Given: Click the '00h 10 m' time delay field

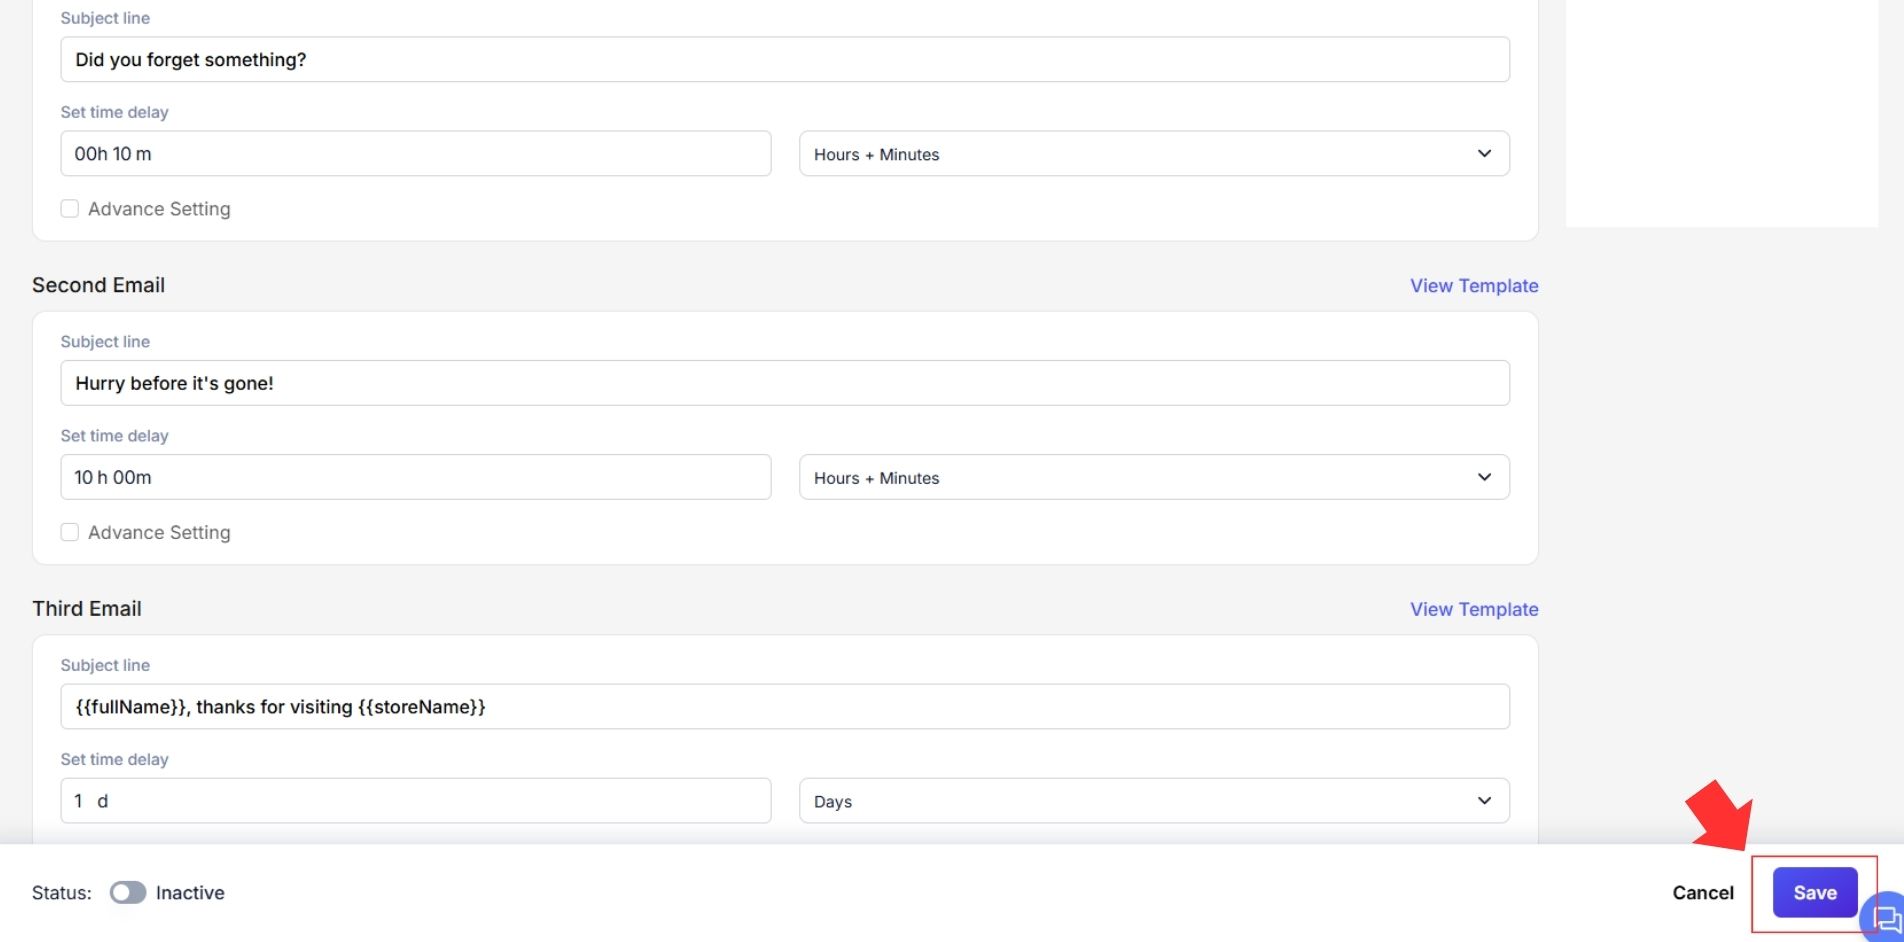Looking at the screenshot, I should tap(415, 154).
